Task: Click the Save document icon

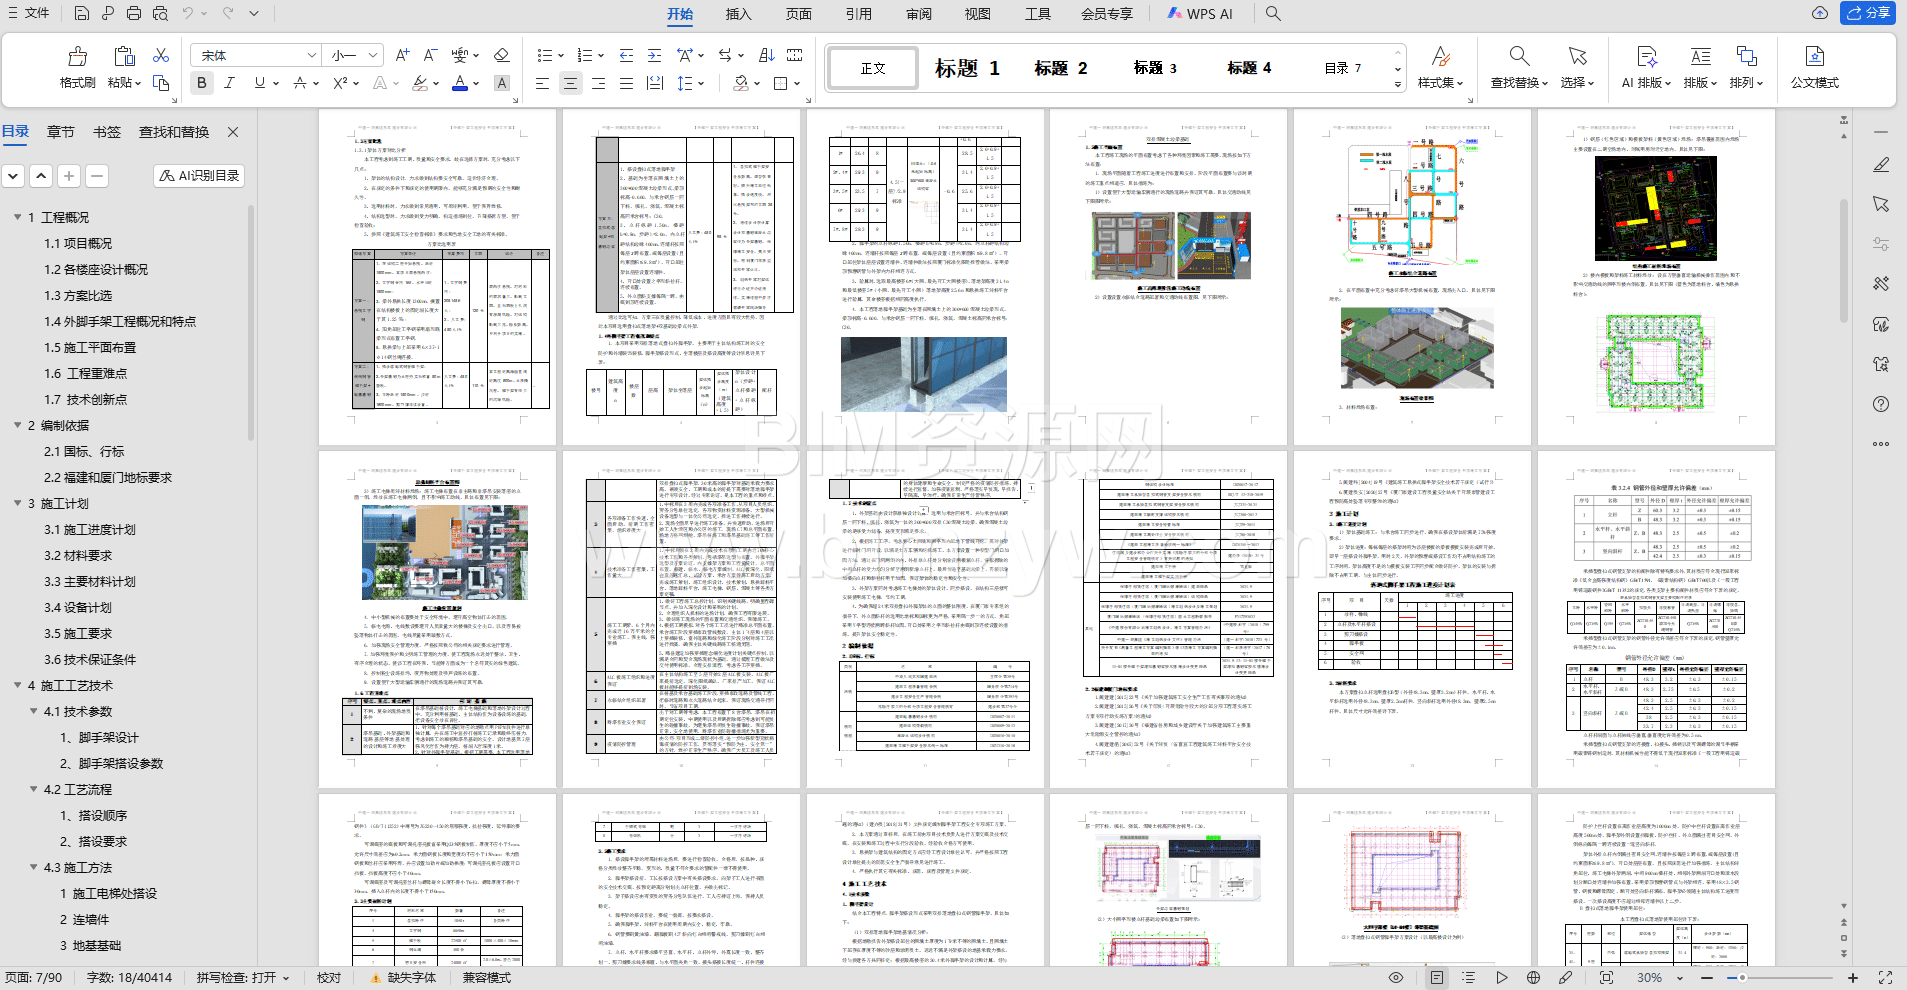Action: coord(82,13)
